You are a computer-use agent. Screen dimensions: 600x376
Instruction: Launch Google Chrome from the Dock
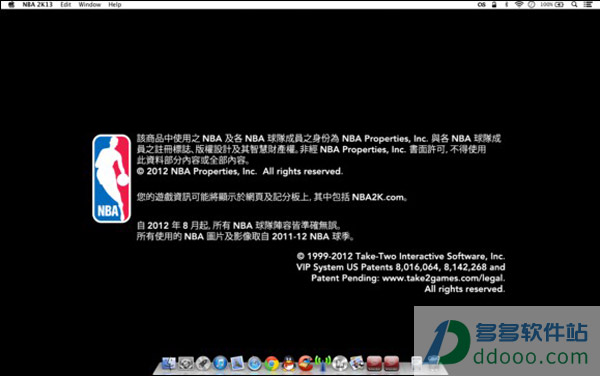(x=271, y=363)
